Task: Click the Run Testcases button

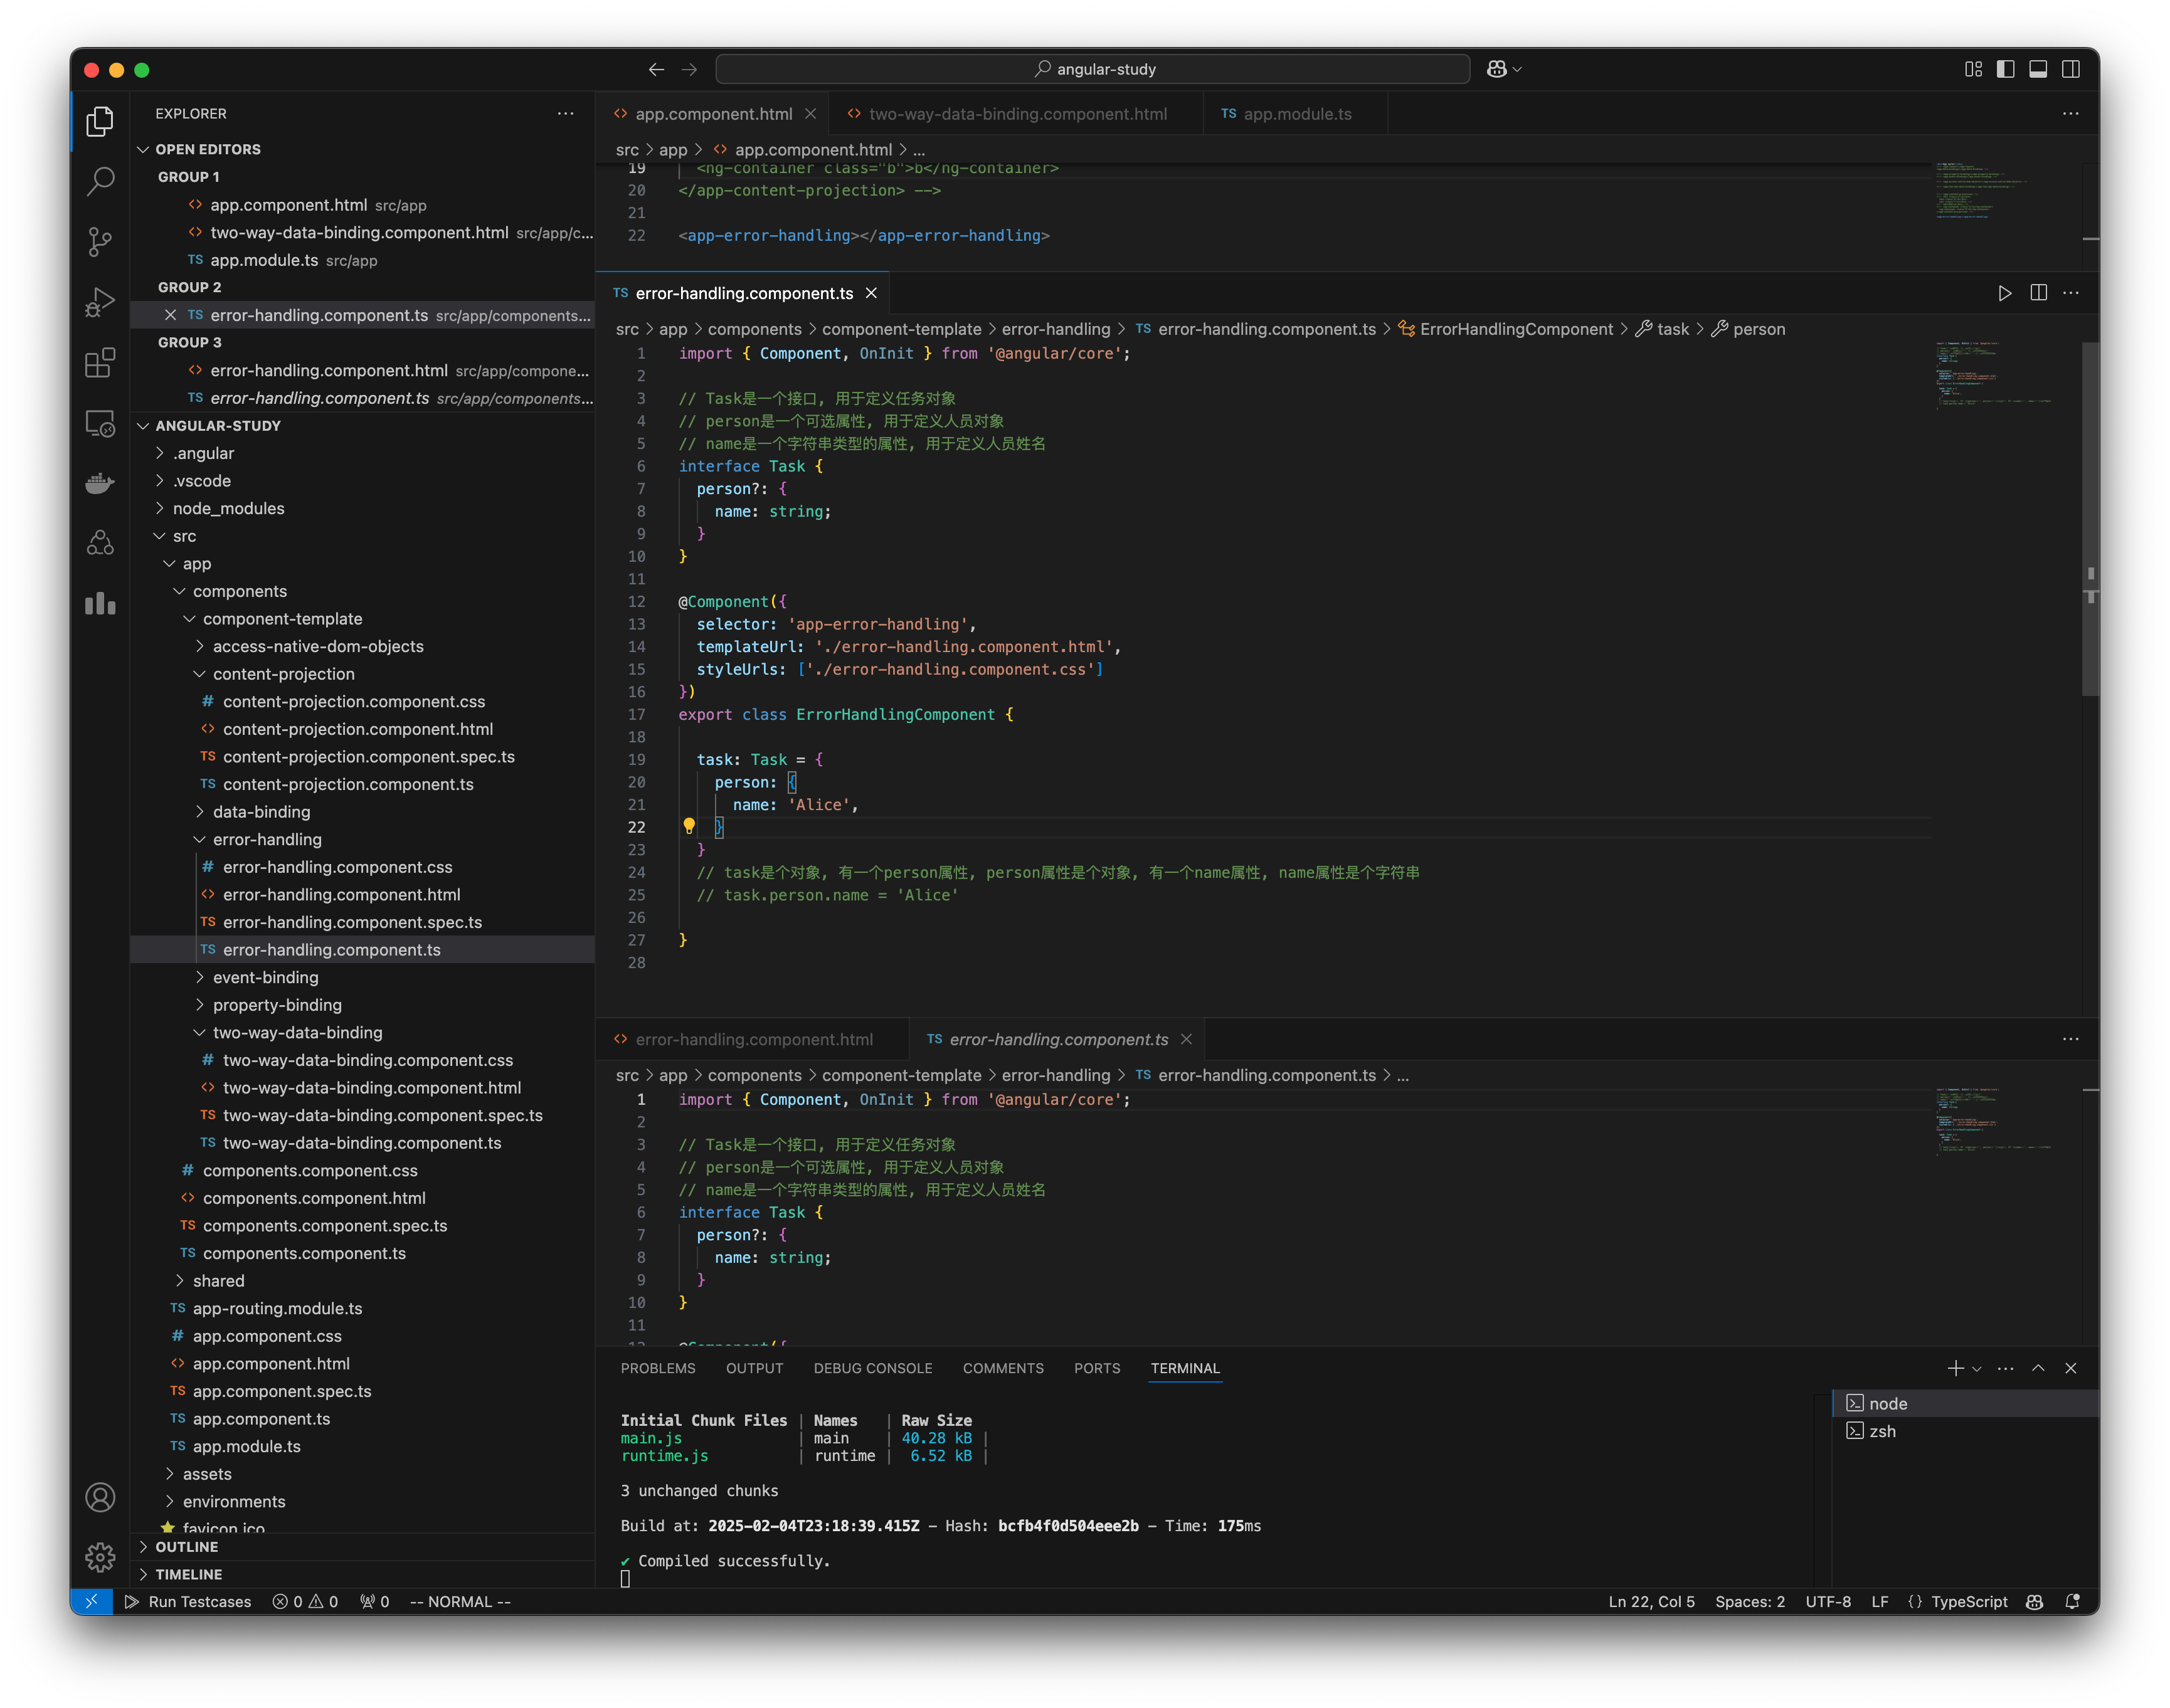Action: [189, 1601]
